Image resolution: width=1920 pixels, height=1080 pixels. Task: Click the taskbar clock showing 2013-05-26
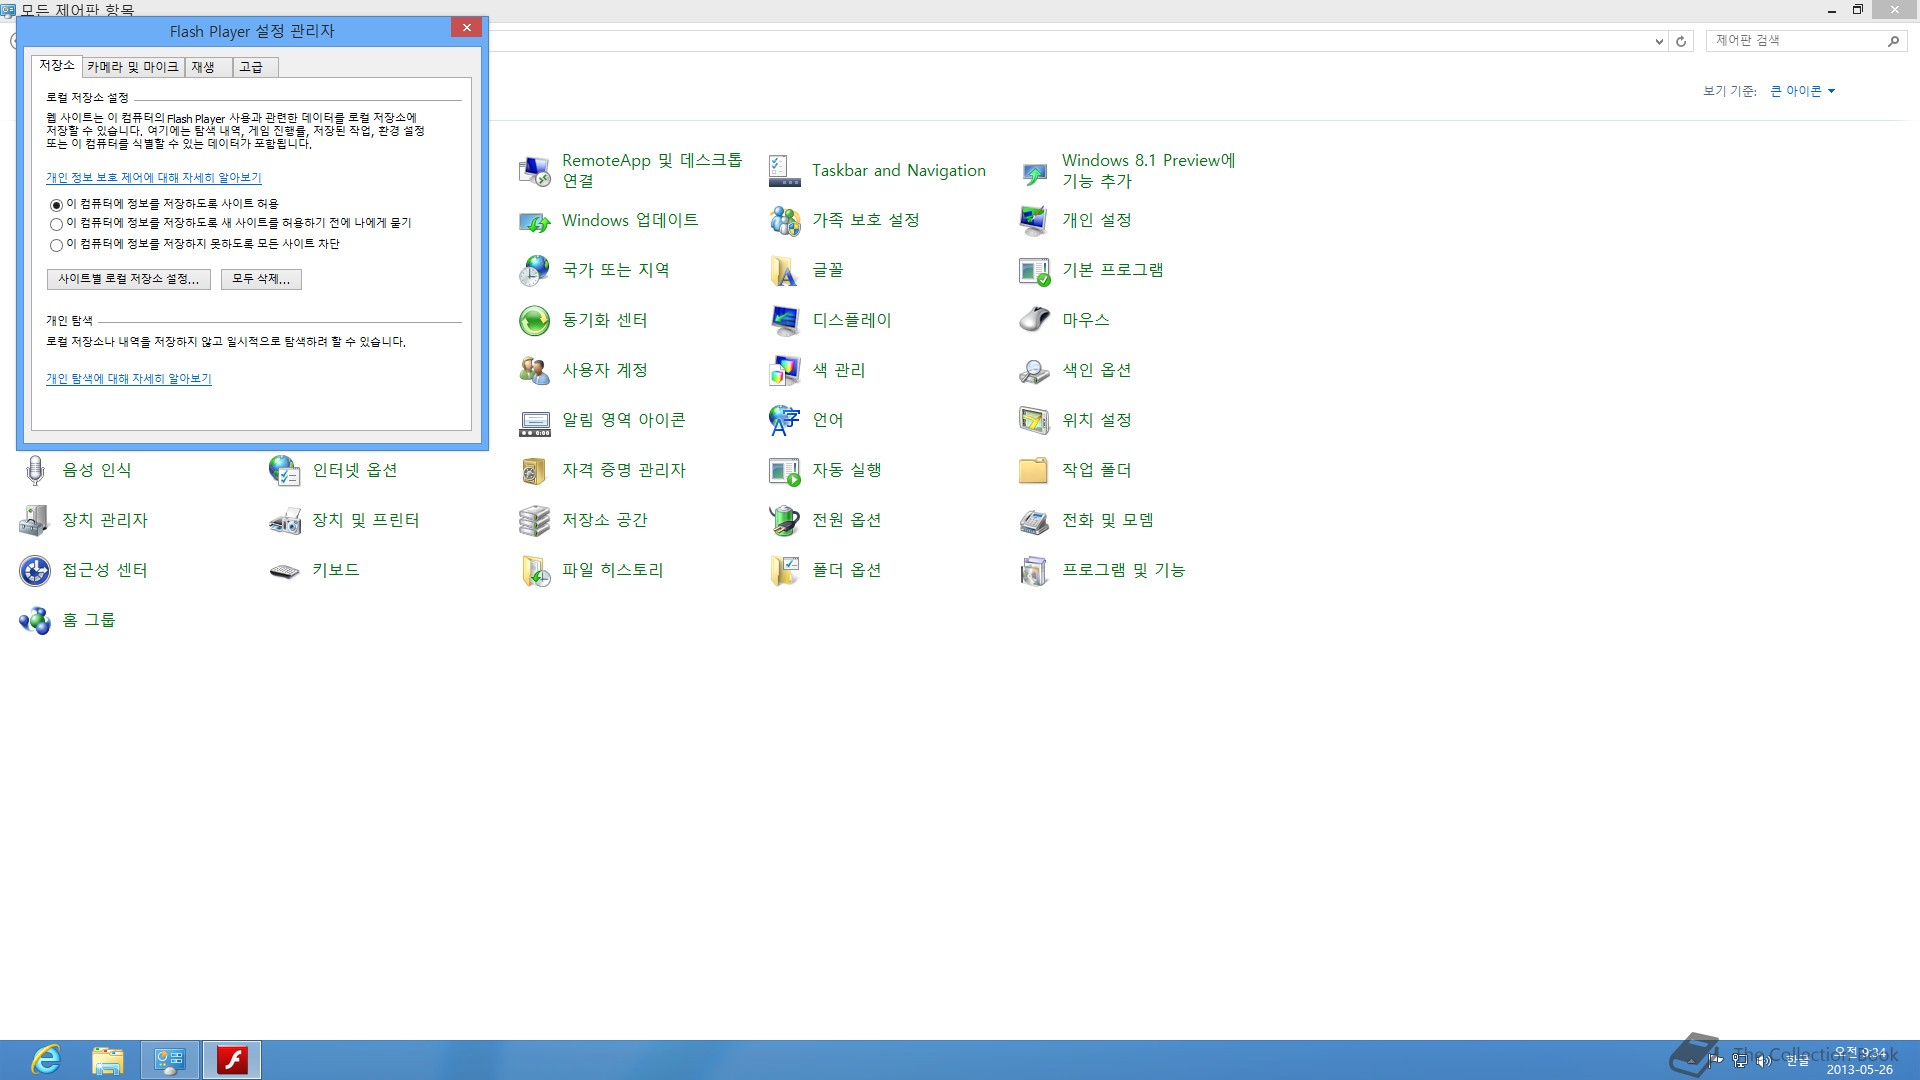pyautogui.click(x=1860, y=1061)
